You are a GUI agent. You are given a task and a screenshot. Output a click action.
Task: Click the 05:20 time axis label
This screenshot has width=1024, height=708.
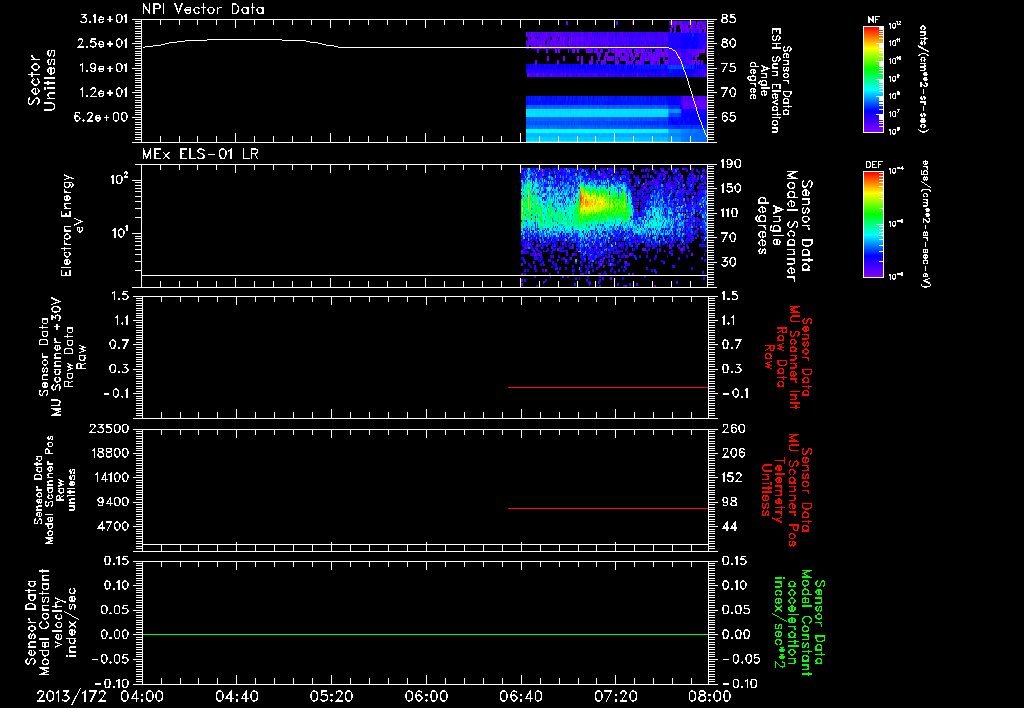331,696
